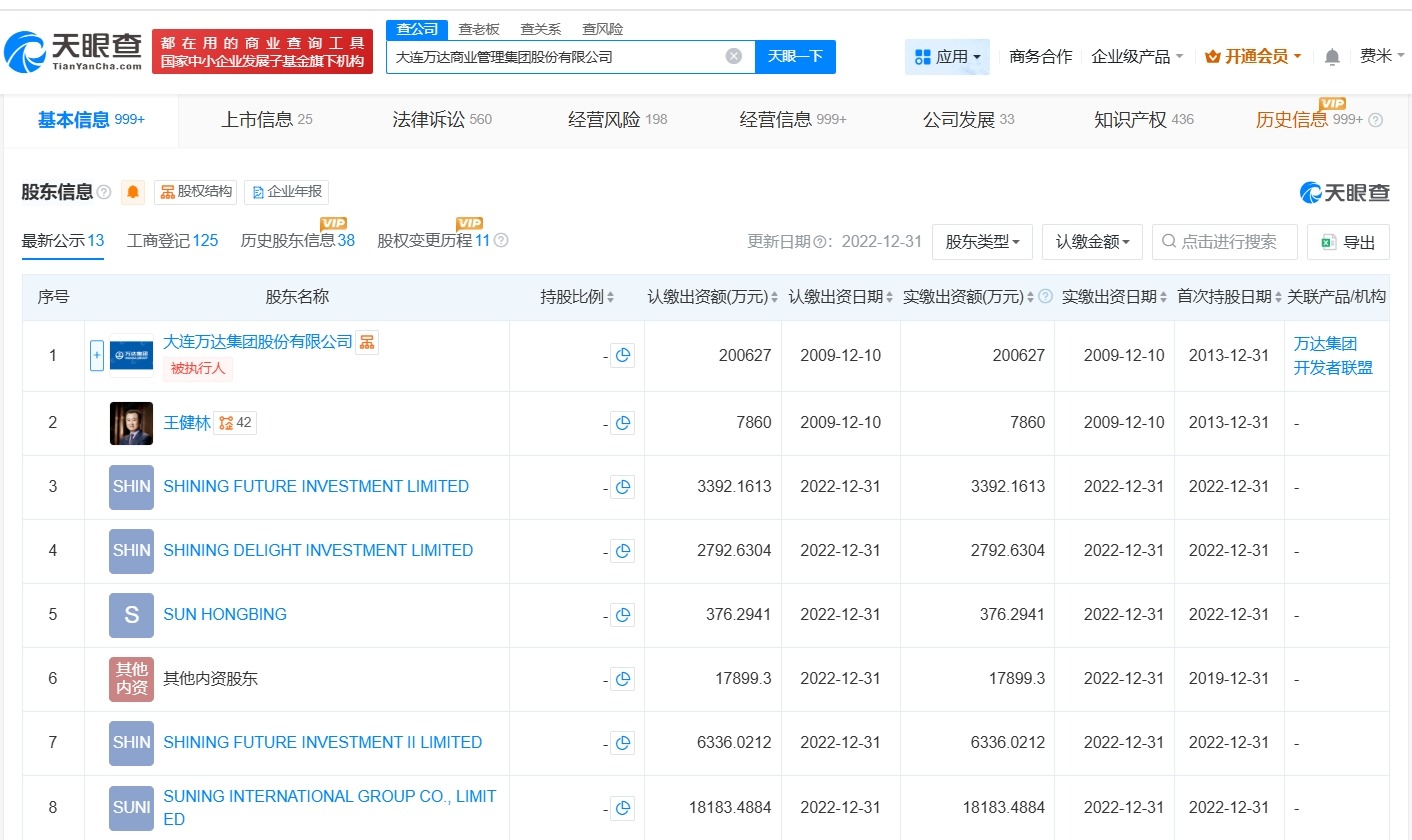
Task: Select the 工商登记125 tab
Action: click(172, 241)
